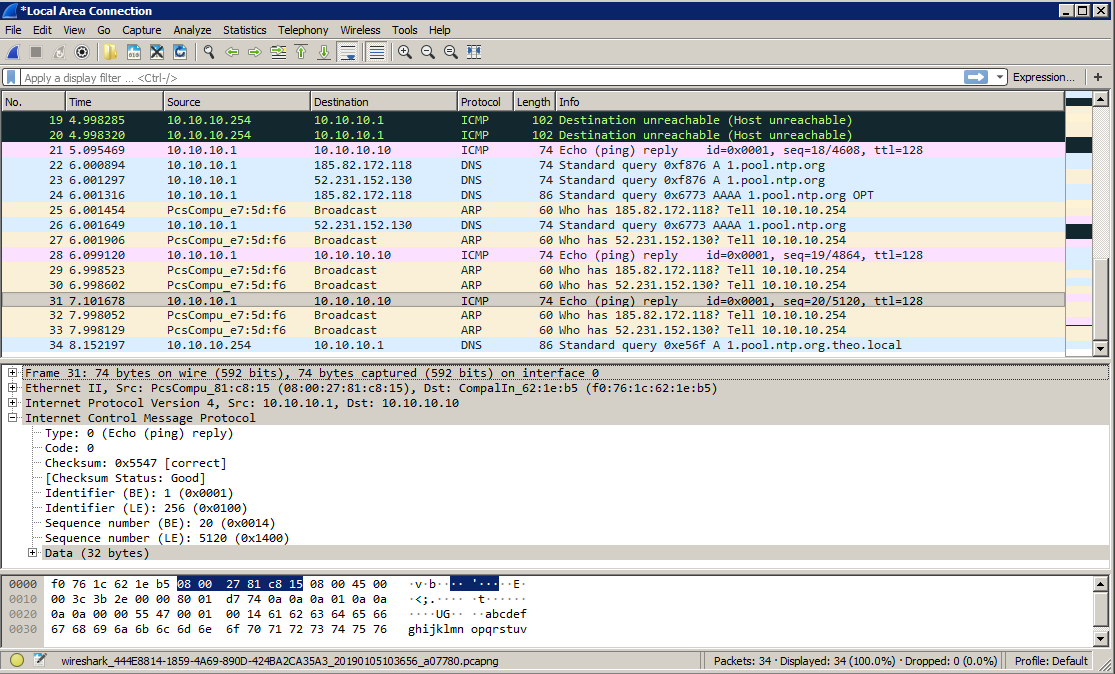The width and height of the screenshot is (1115, 674).
Task: Restart the current capture
Action: 58,51
